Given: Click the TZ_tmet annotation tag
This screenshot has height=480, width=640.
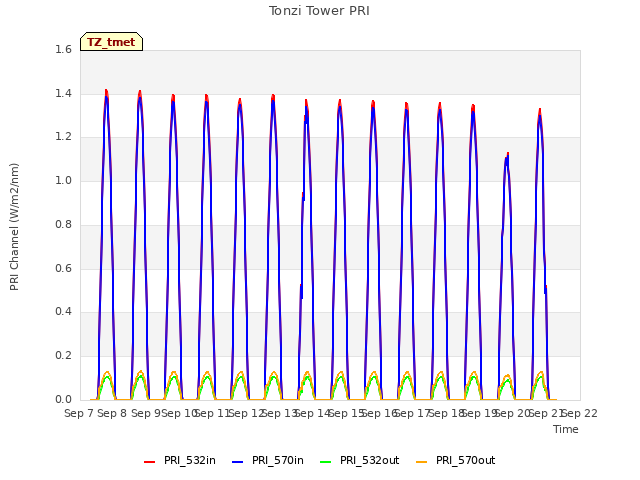Looking at the screenshot, I should pos(111,42).
